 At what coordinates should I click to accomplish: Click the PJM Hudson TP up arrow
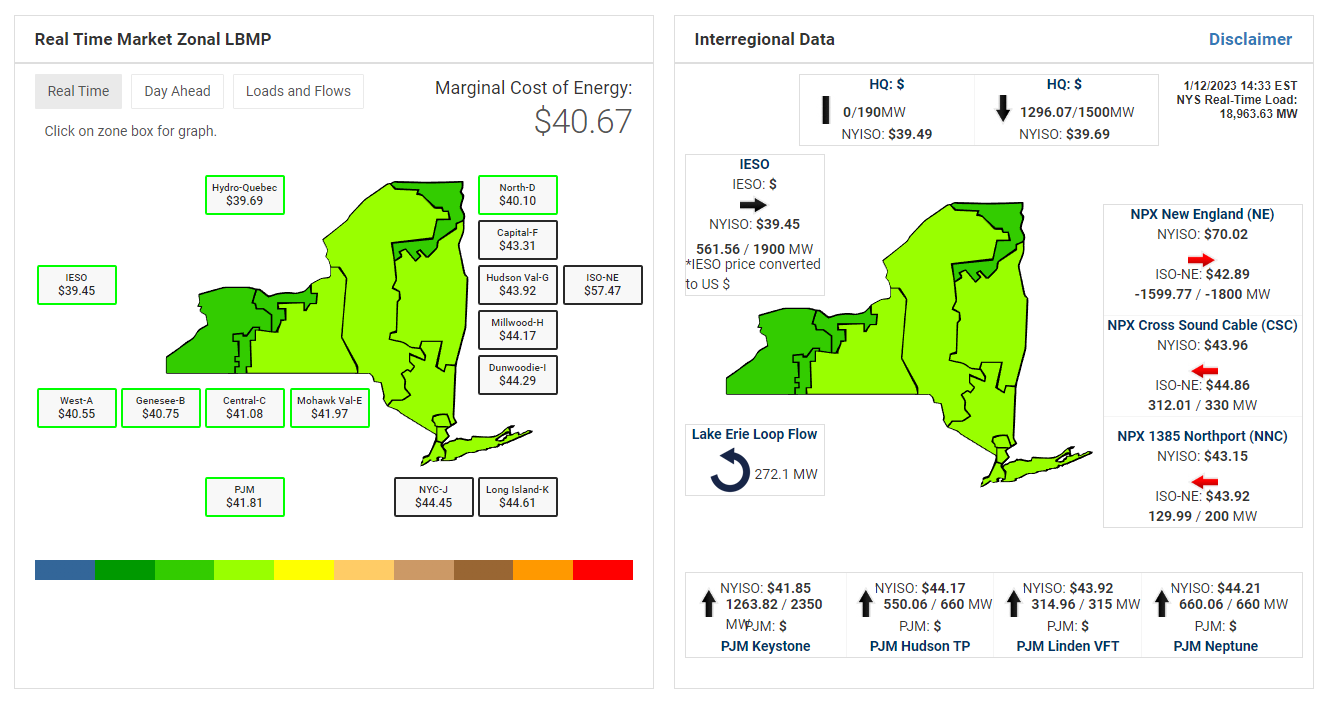coord(866,603)
